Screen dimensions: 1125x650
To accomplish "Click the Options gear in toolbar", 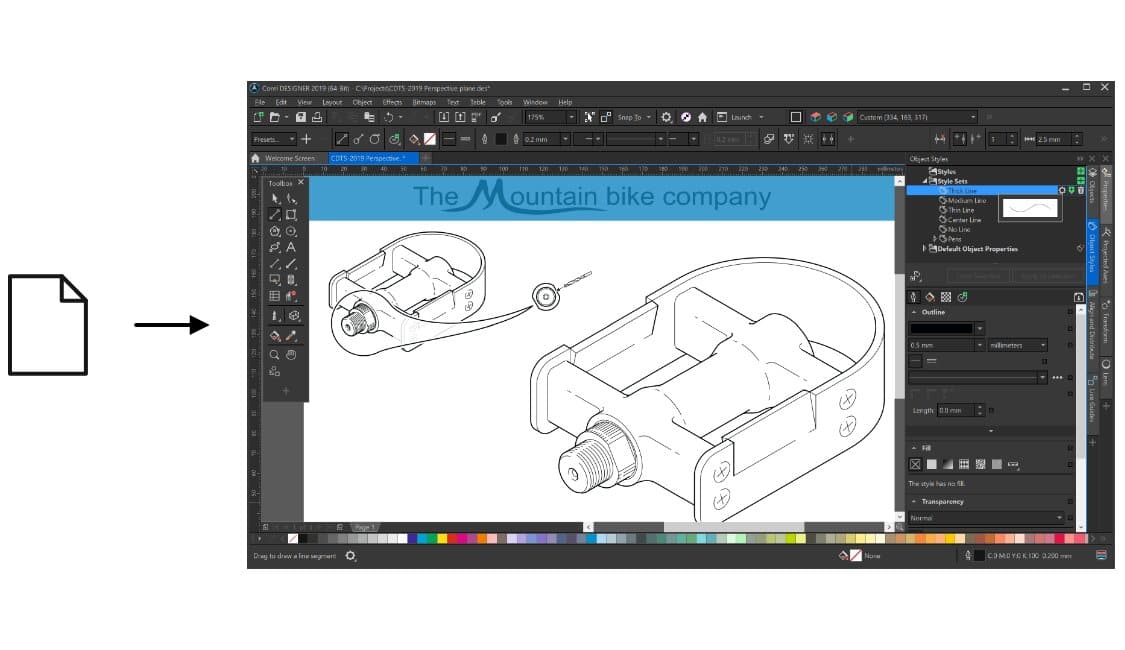I will pyautogui.click(x=667, y=117).
